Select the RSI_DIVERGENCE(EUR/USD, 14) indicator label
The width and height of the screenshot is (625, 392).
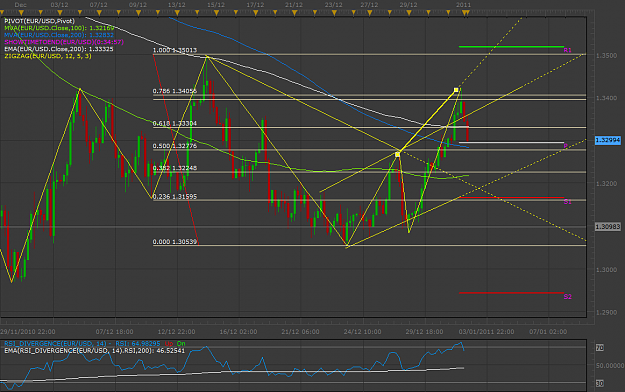point(56,344)
